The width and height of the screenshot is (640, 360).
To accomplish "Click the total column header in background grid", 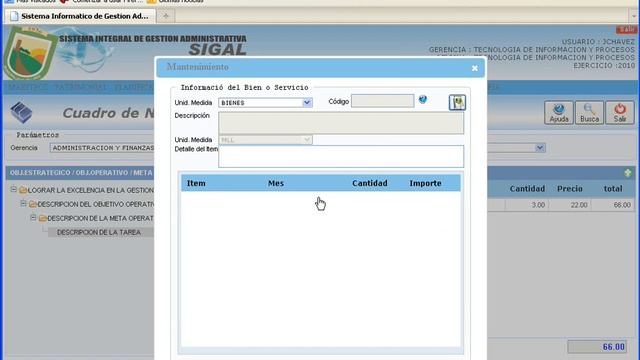I will click(613, 189).
